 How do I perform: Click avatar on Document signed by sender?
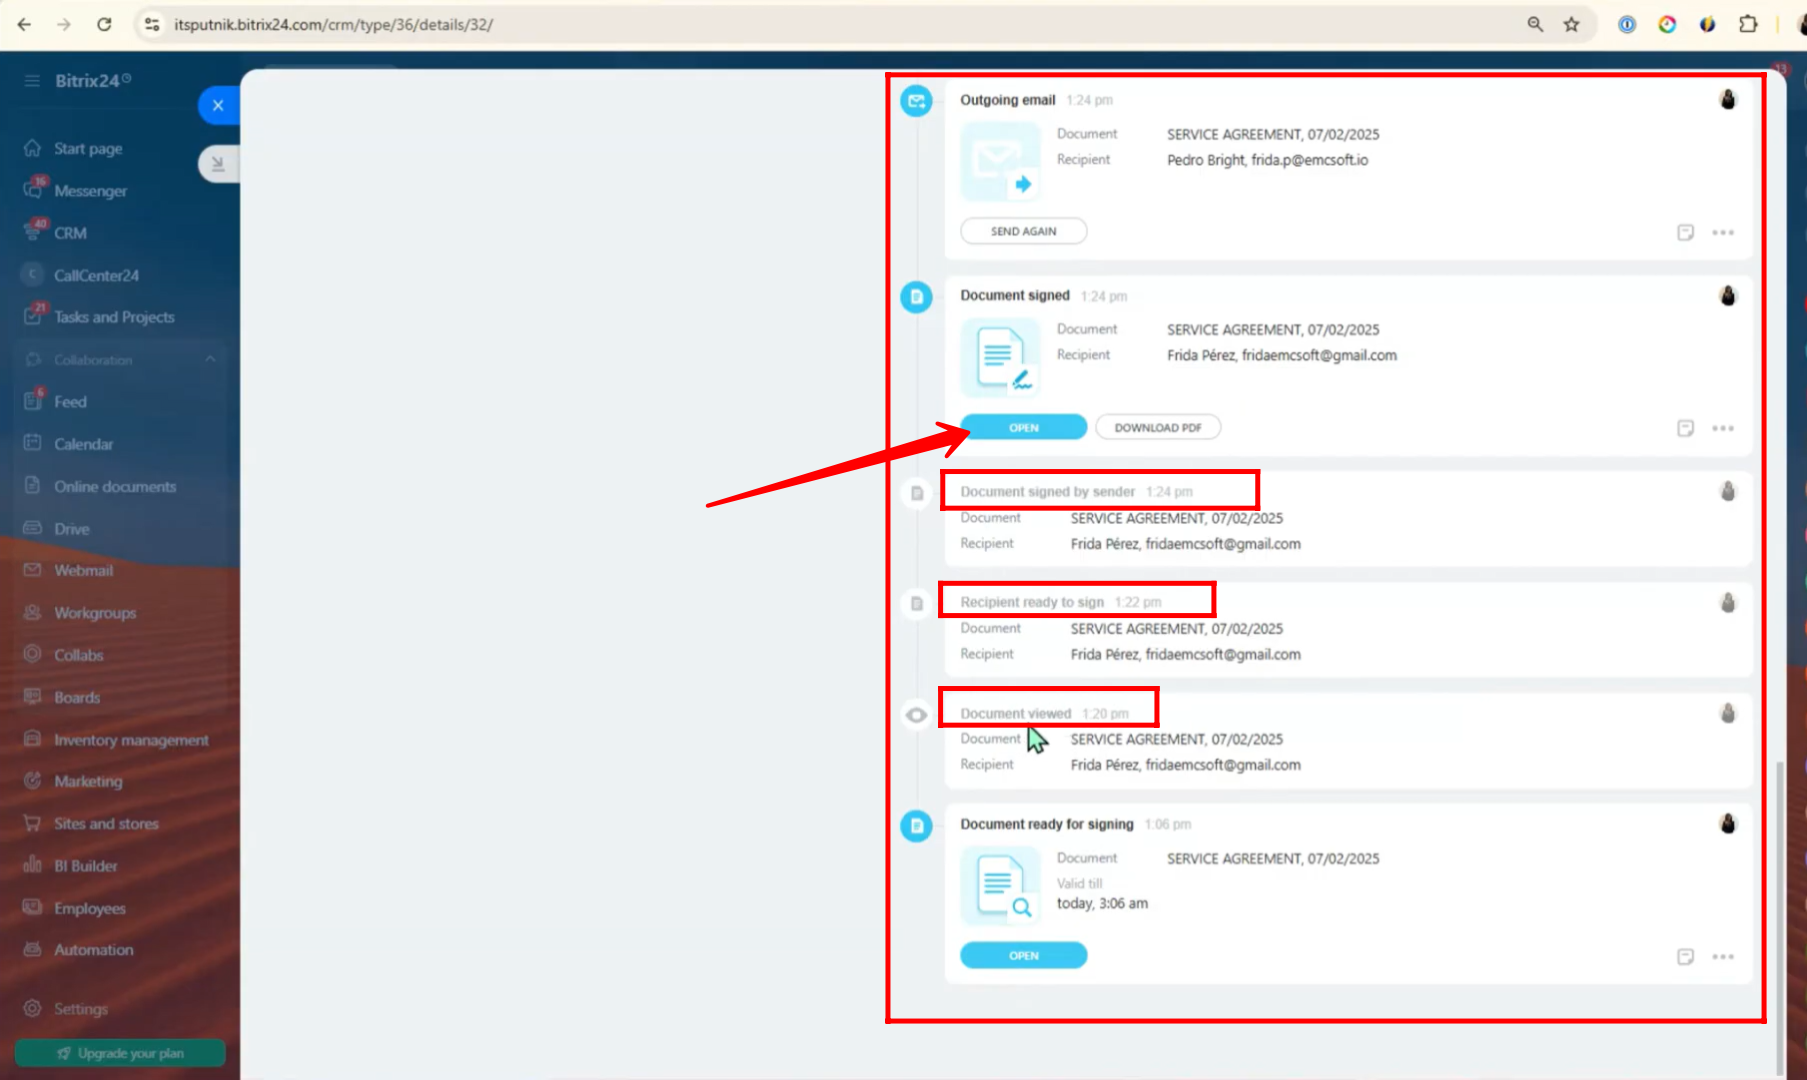click(1728, 491)
